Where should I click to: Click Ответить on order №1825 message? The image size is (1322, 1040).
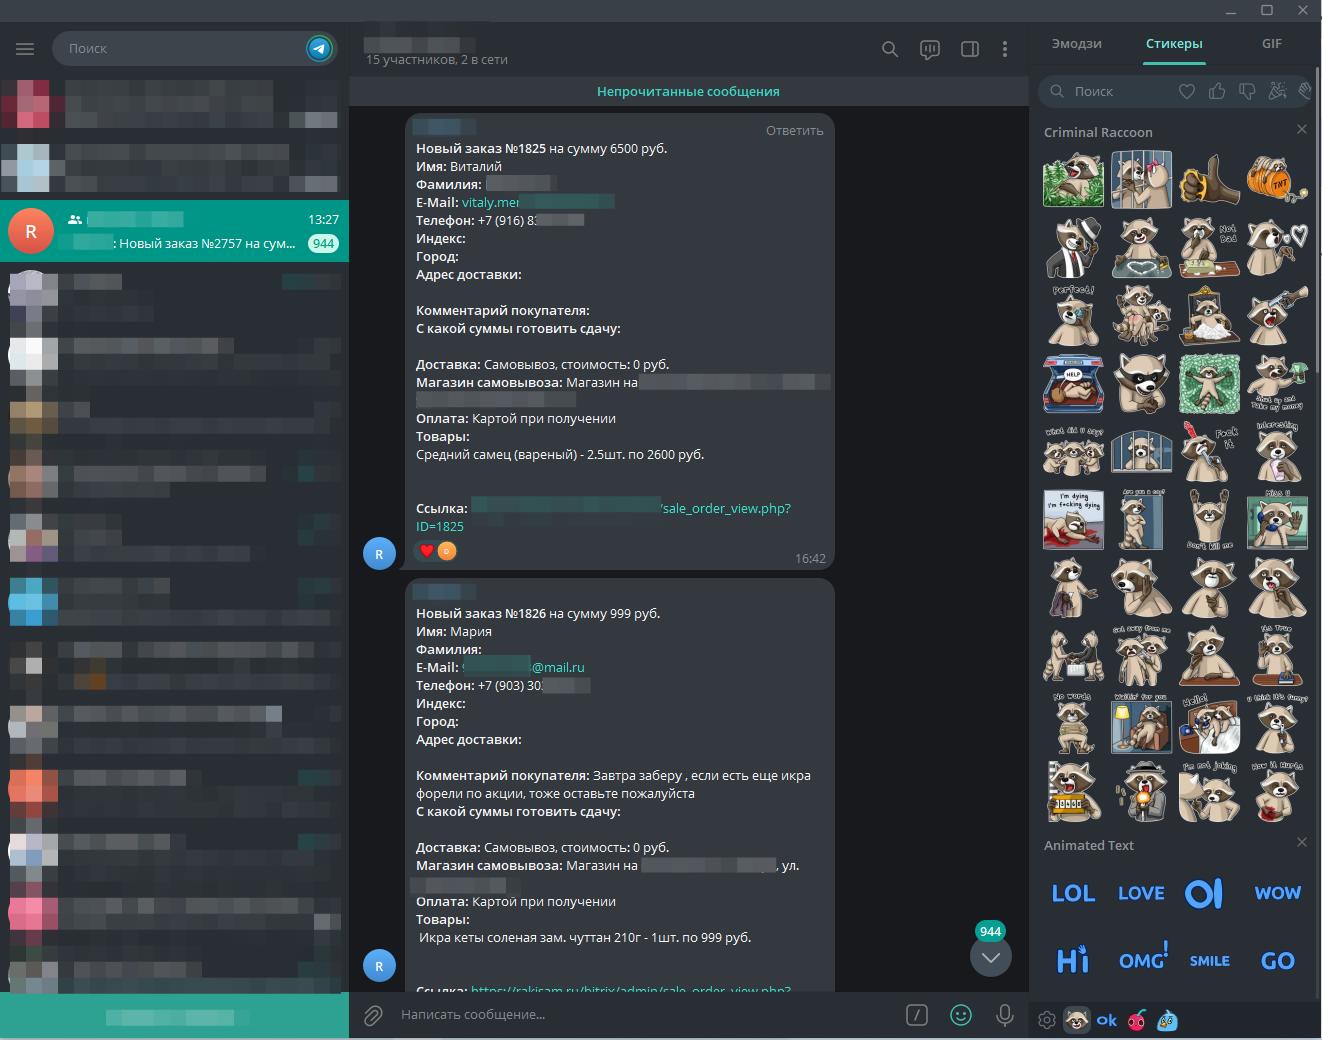pos(794,130)
